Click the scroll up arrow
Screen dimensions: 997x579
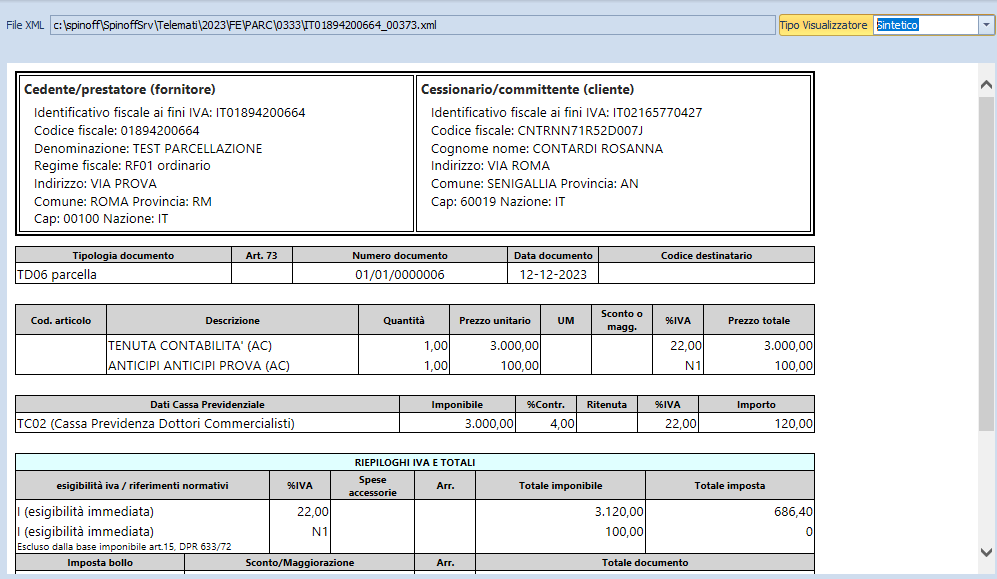(986, 85)
